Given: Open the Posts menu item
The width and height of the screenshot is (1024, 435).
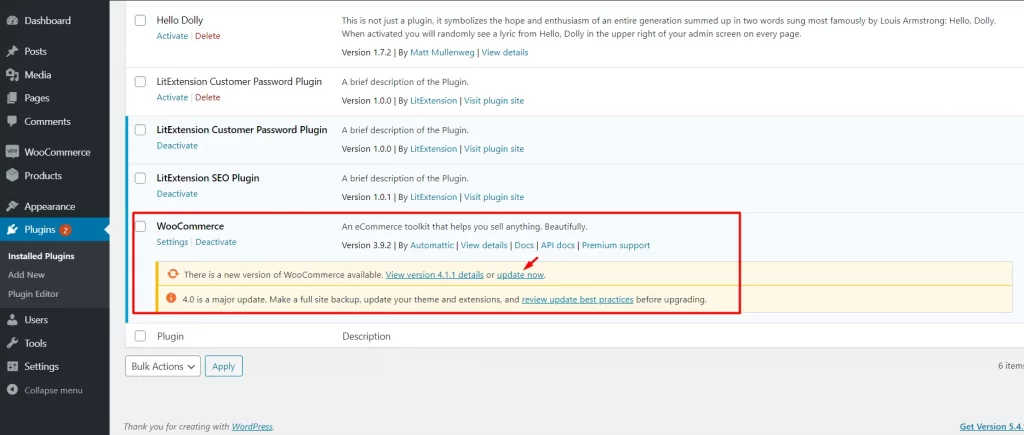Looking at the screenshot, I should pos(35,51).
